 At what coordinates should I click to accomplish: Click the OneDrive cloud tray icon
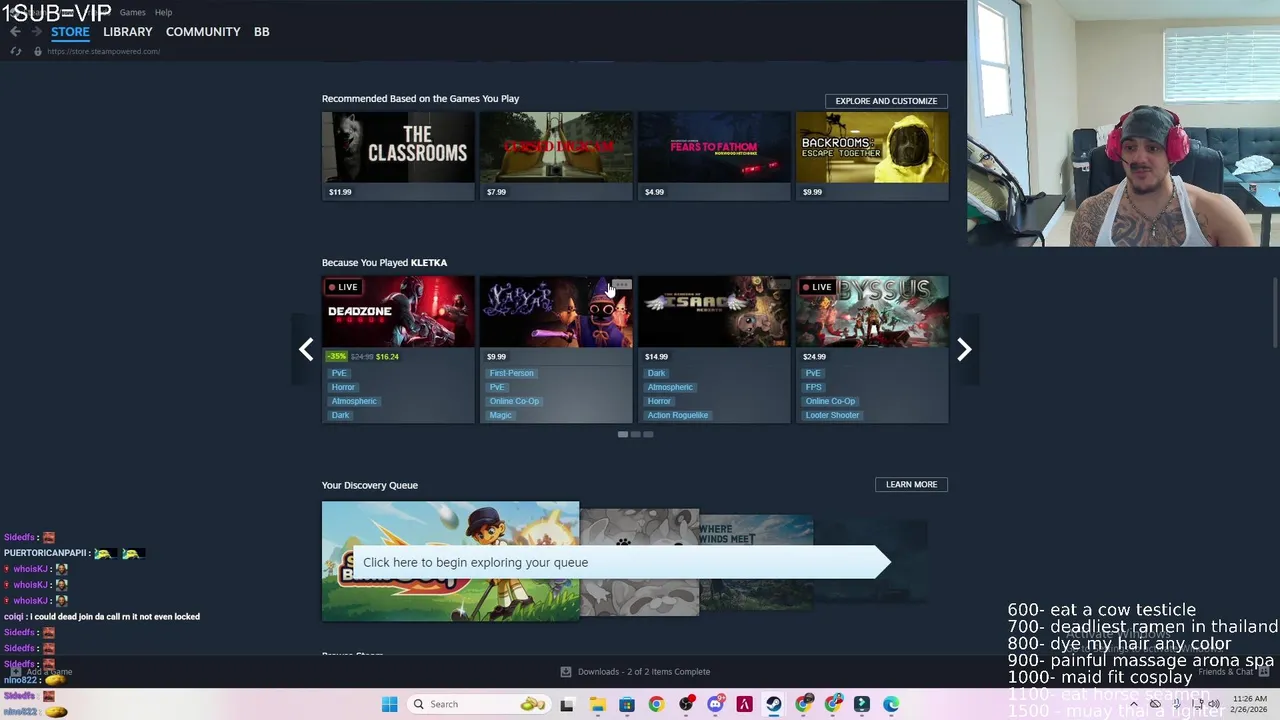coord(1155,704)
